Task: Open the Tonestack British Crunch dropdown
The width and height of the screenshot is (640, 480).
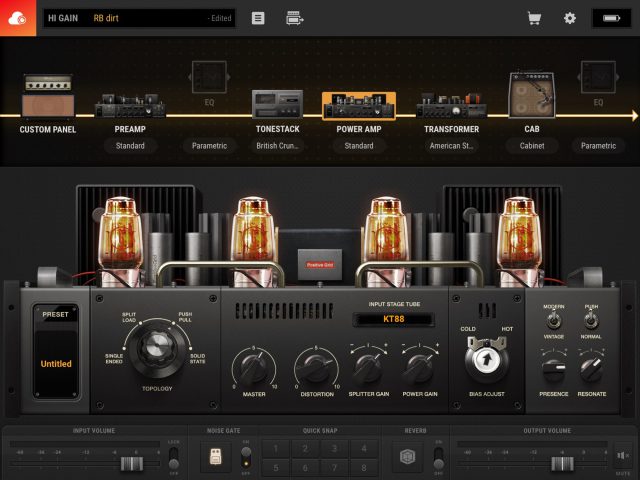Action: 277,146
